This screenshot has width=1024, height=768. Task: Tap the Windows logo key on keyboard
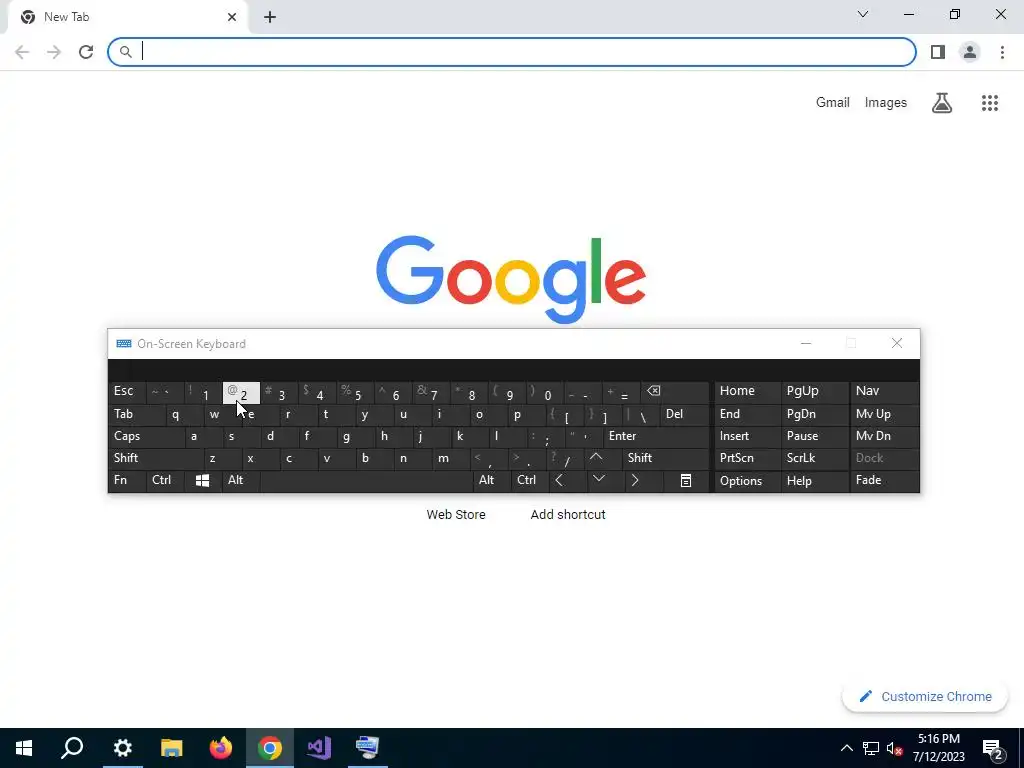[x=202, y=481]
